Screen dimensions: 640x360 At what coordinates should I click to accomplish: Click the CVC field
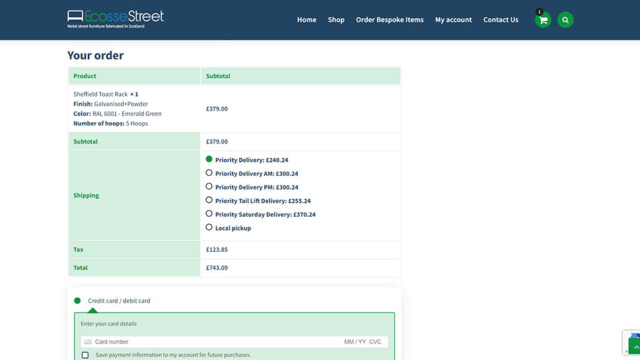click(x=375, y=342)
